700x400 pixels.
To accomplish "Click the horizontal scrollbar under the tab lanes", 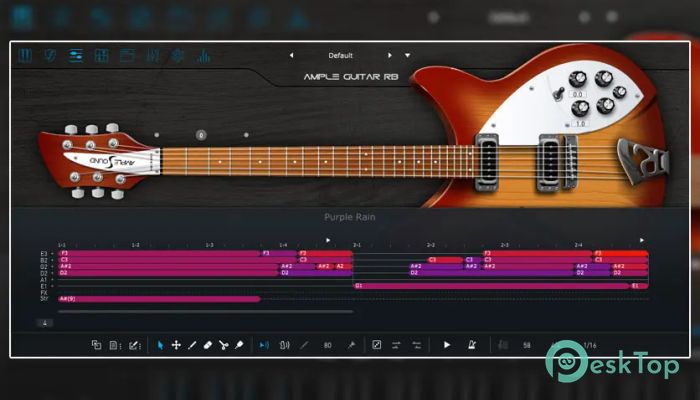I will coord(206,312).
